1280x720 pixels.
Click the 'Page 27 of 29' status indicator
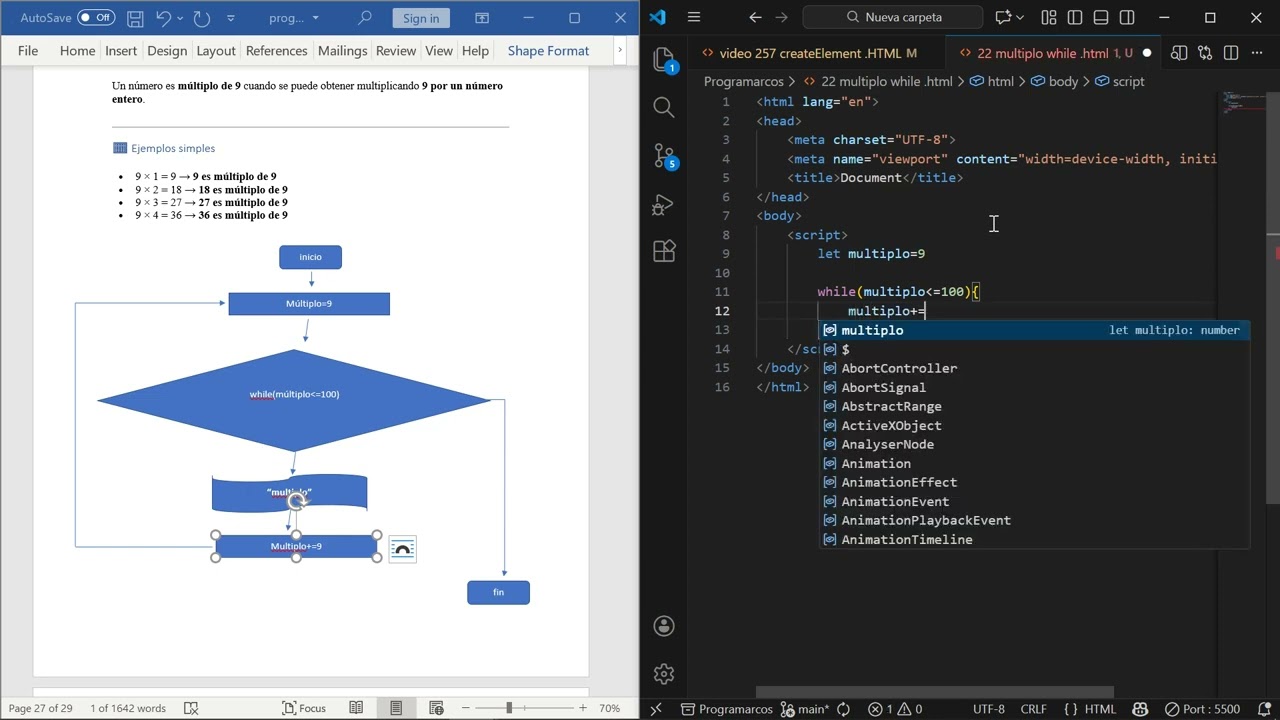[40, 708]
